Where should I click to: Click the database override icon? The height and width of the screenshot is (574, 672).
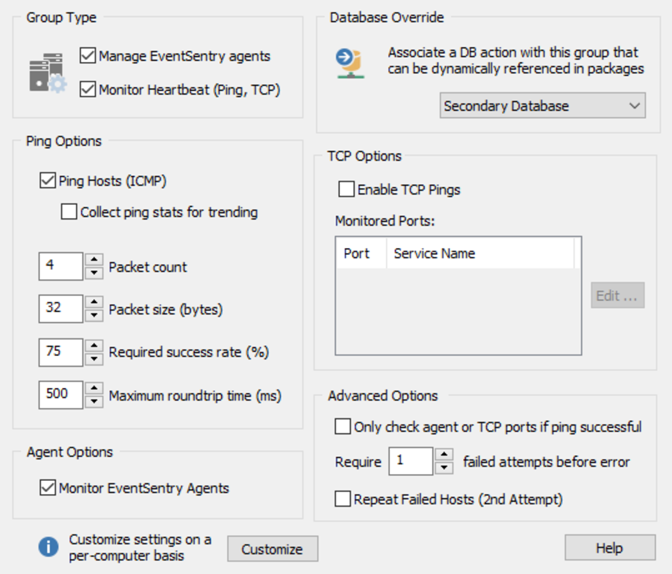coord(351,63)
